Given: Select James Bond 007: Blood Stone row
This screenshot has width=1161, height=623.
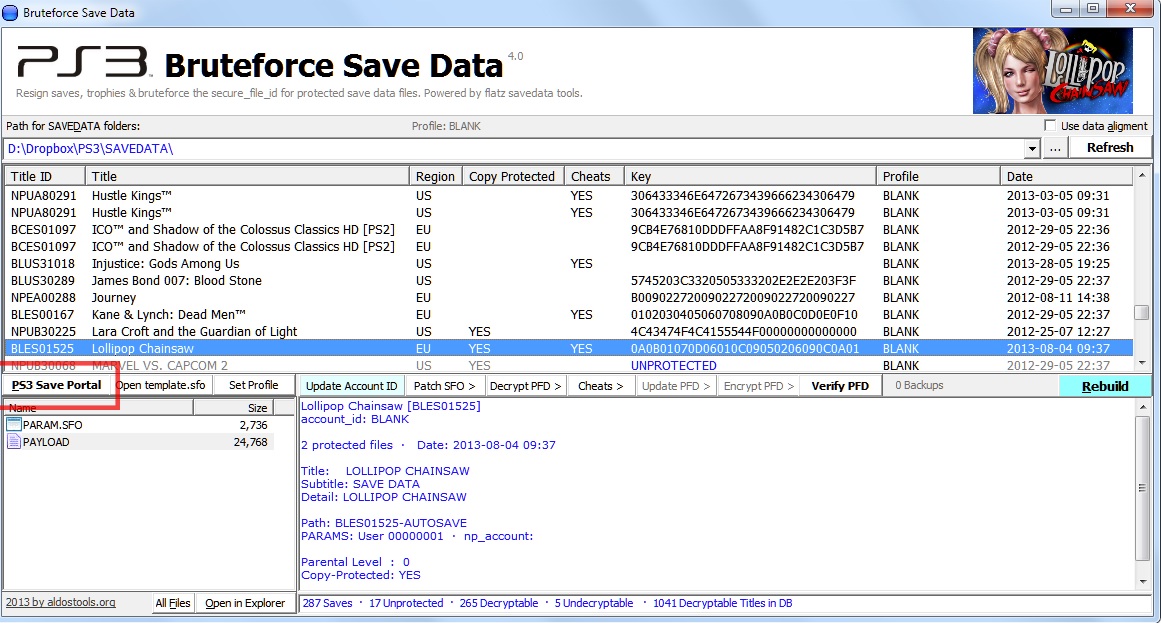Looking at the screenshot, I should click(569, 280).
